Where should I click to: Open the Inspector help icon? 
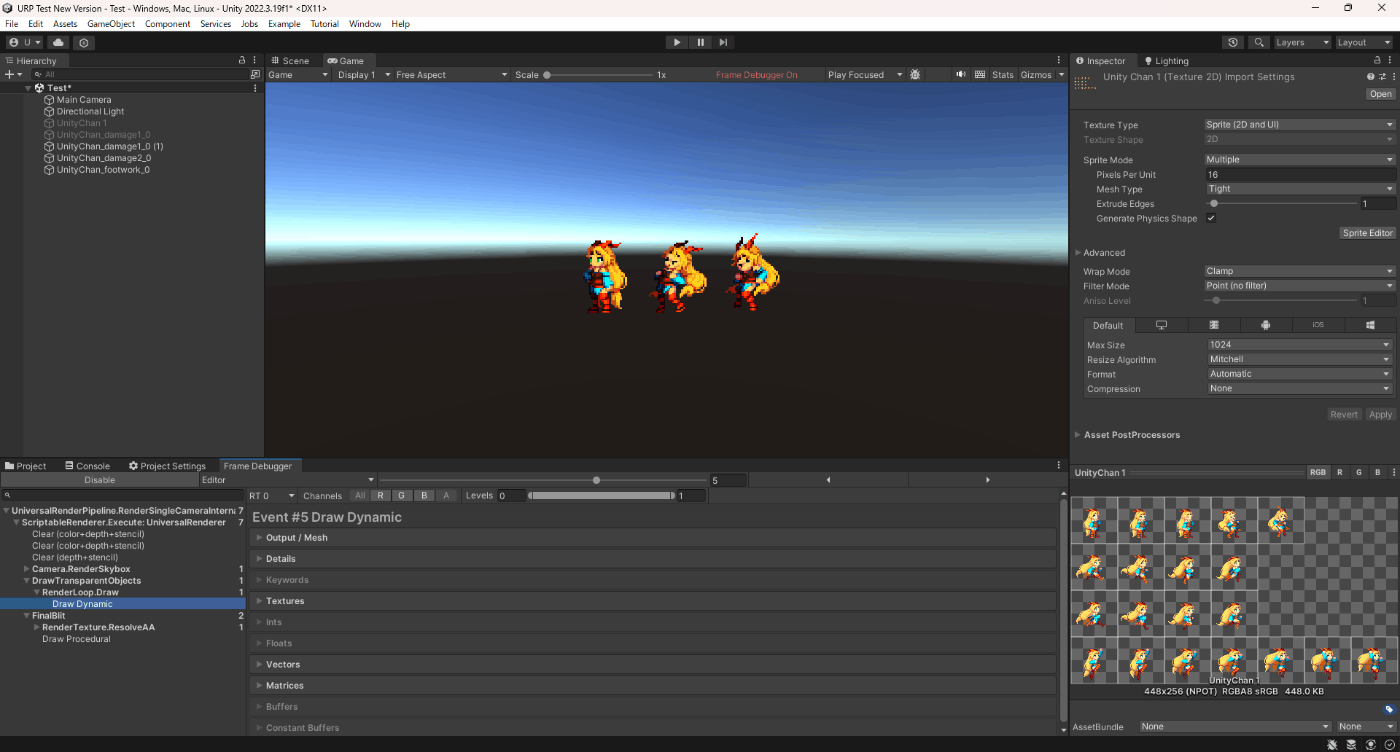point(1370,77)
